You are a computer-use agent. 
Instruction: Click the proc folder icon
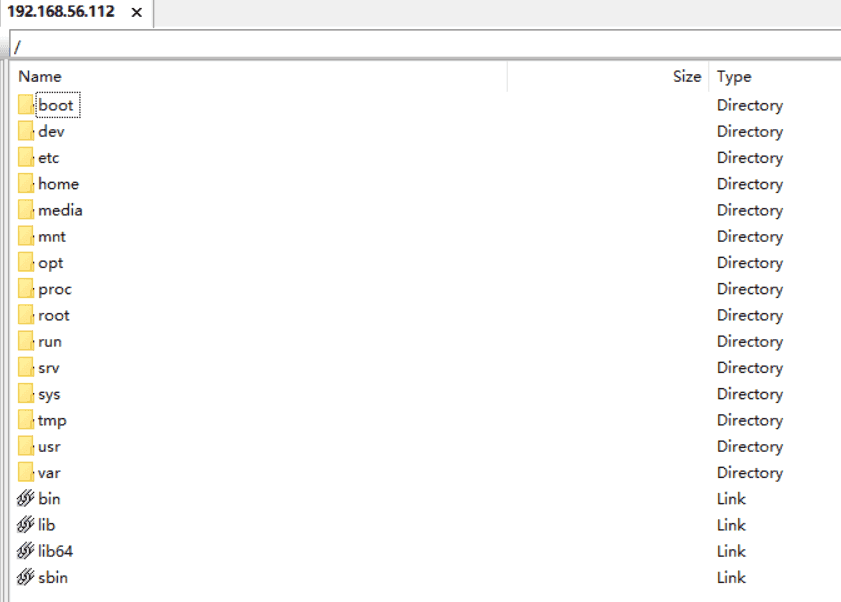tap(26, 289)
